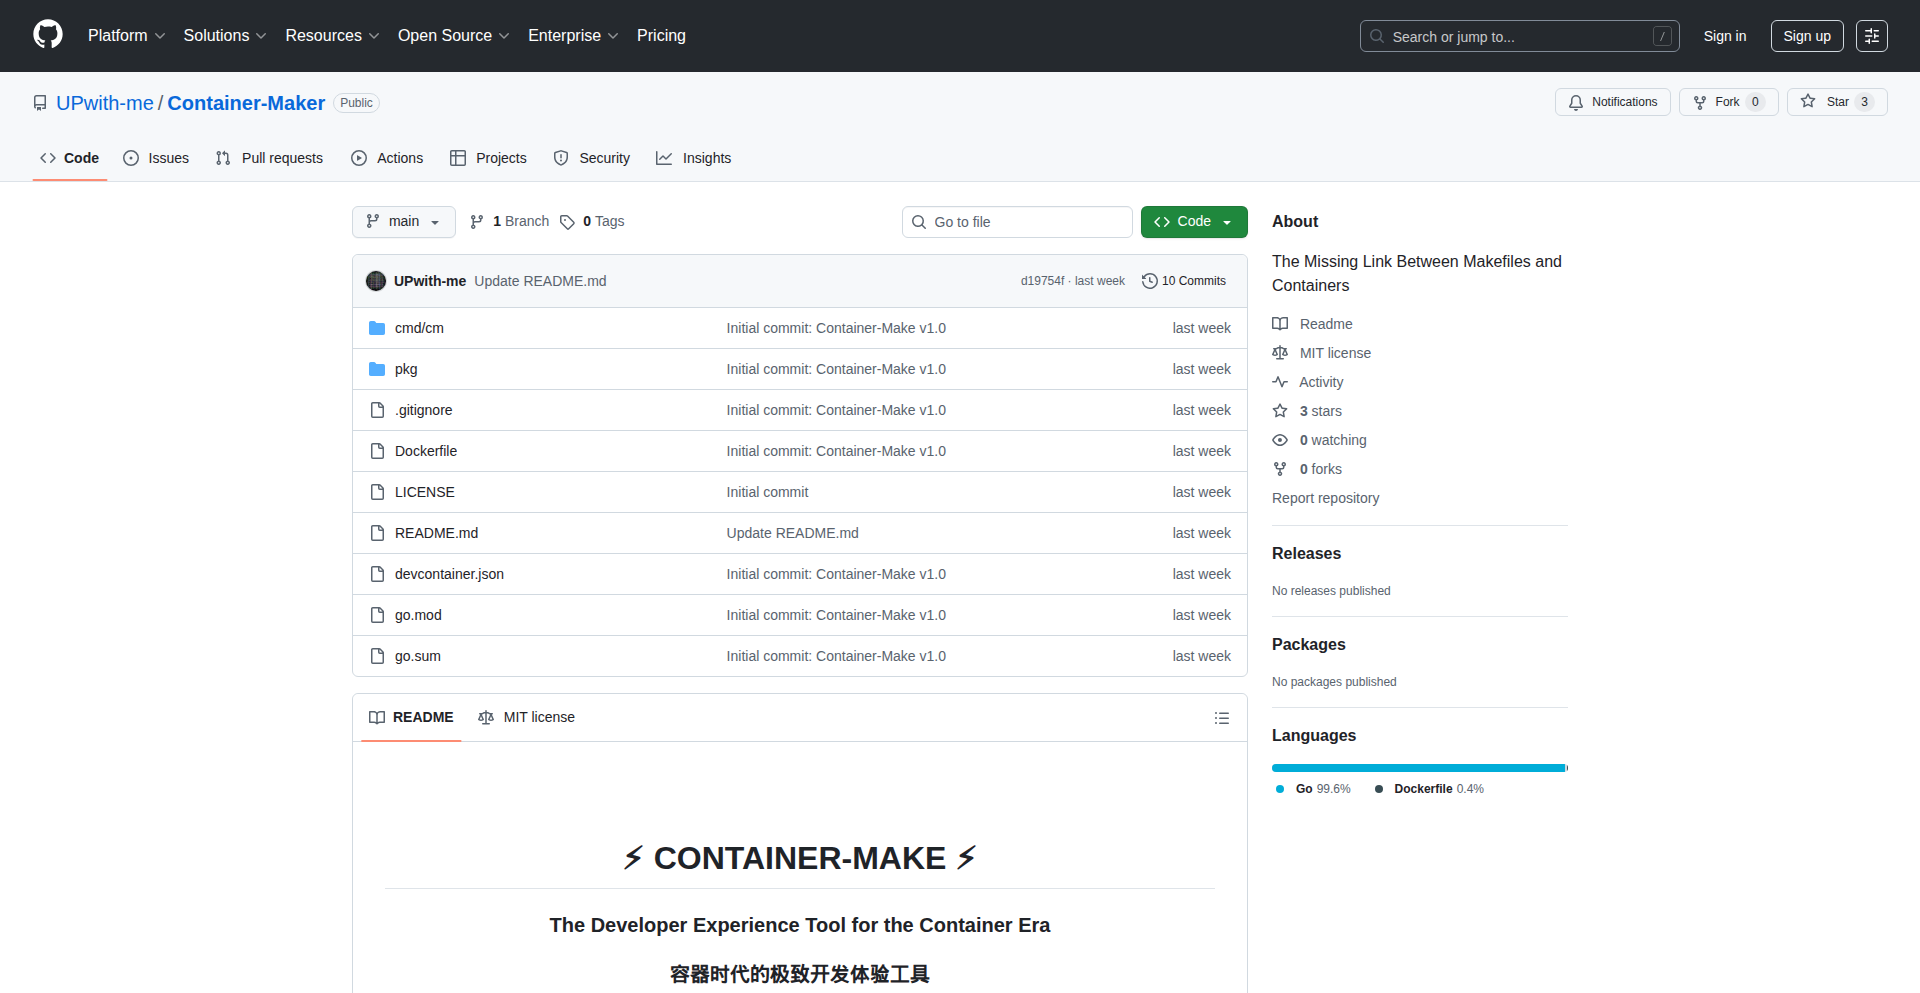Click the tags icon beside 0 Tags
Image resolution: width=1920 pixels, height=993 pixels.
tap(567, 221)
